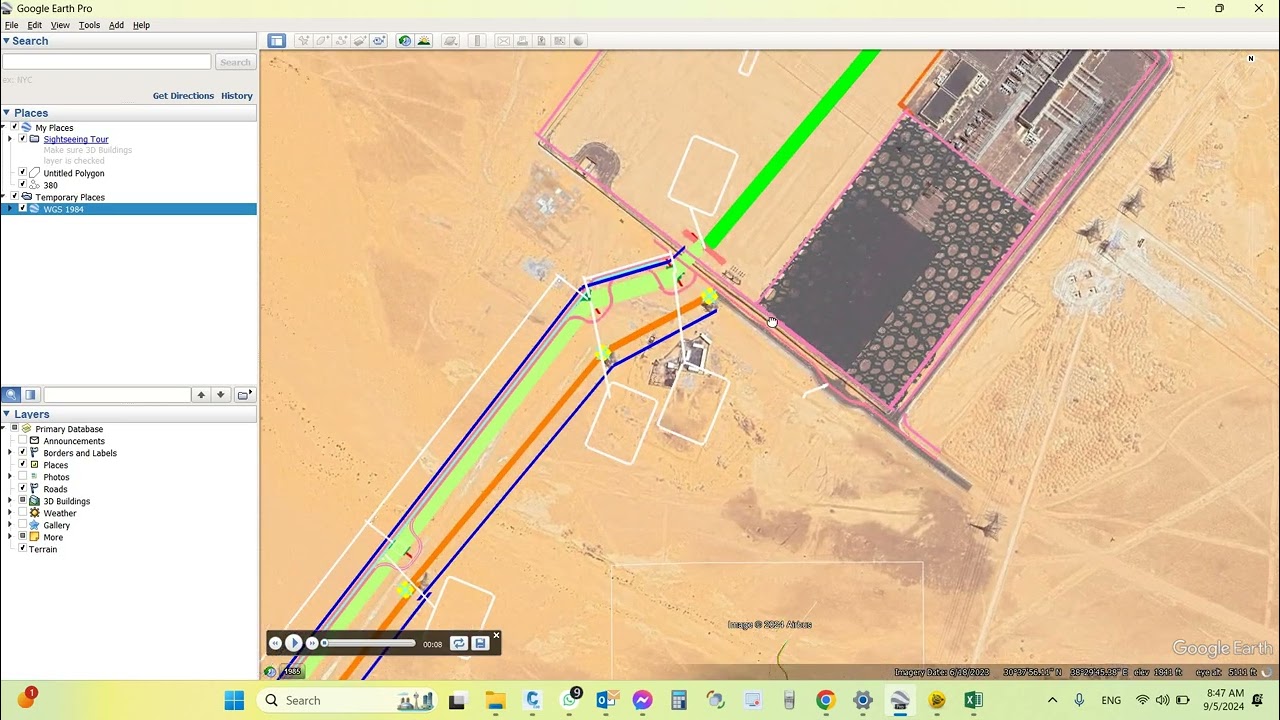Uncheck the 380 path checkbox
Image resolution: width=1280 pixels, height=720 pixels.
[x=23, y=185]
